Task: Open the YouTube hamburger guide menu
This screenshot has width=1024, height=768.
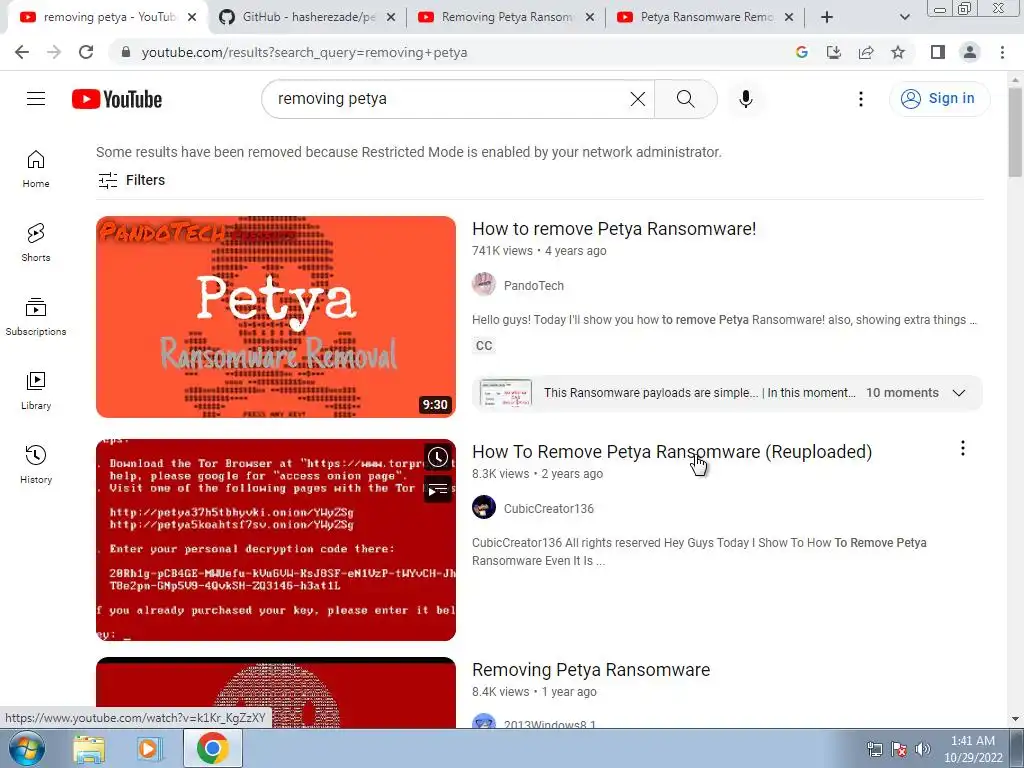Action: coord(36,99)
